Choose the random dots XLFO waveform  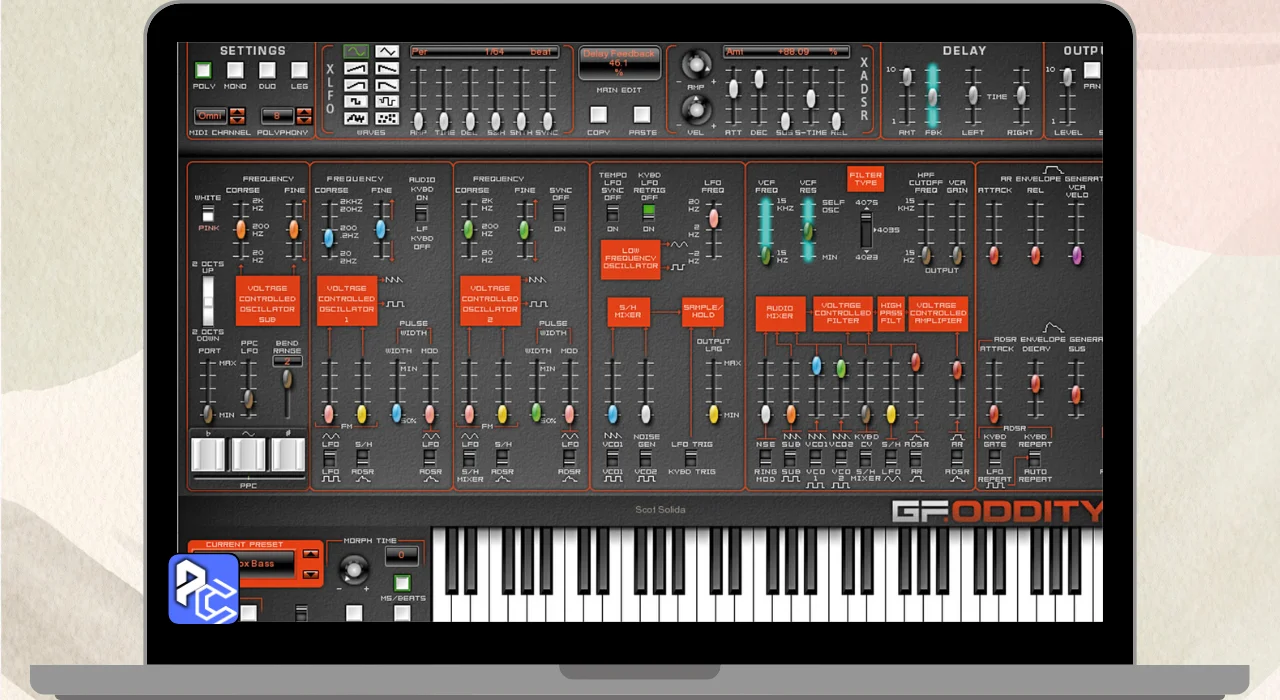(387, 118)
